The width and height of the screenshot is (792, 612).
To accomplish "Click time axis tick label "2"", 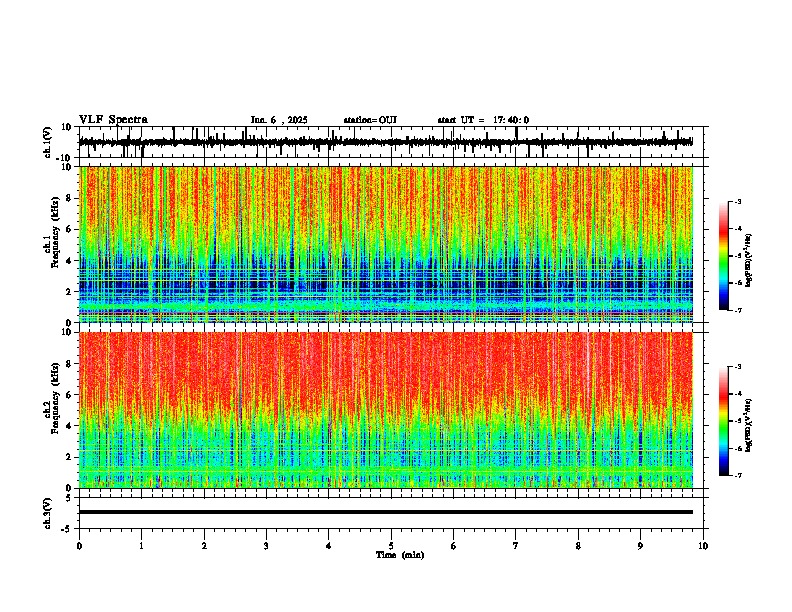I will click(204, 546).
